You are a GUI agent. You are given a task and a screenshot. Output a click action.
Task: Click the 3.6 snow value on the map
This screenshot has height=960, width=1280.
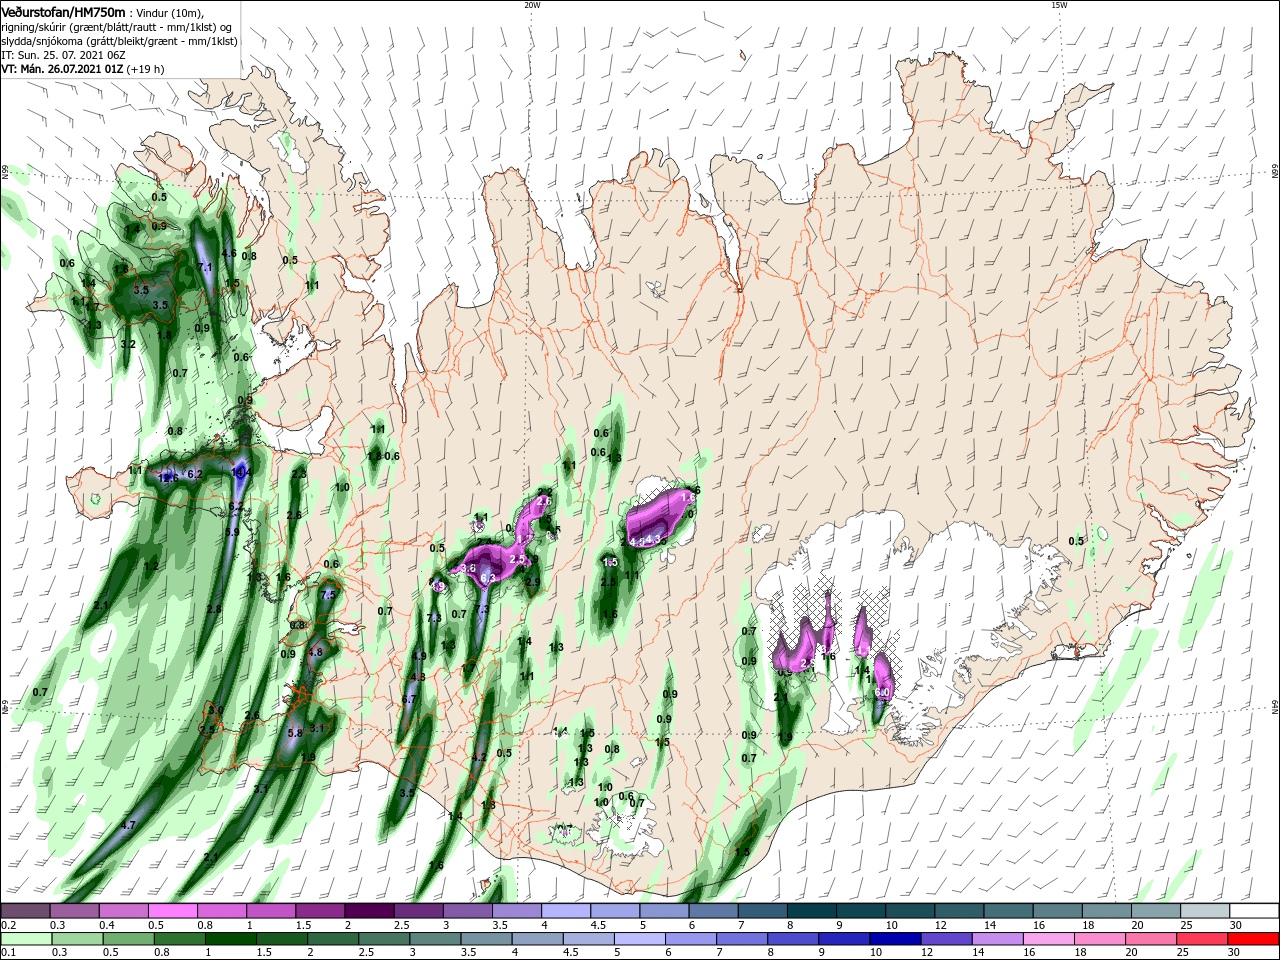pyautogui.click(x=467, y=567)
